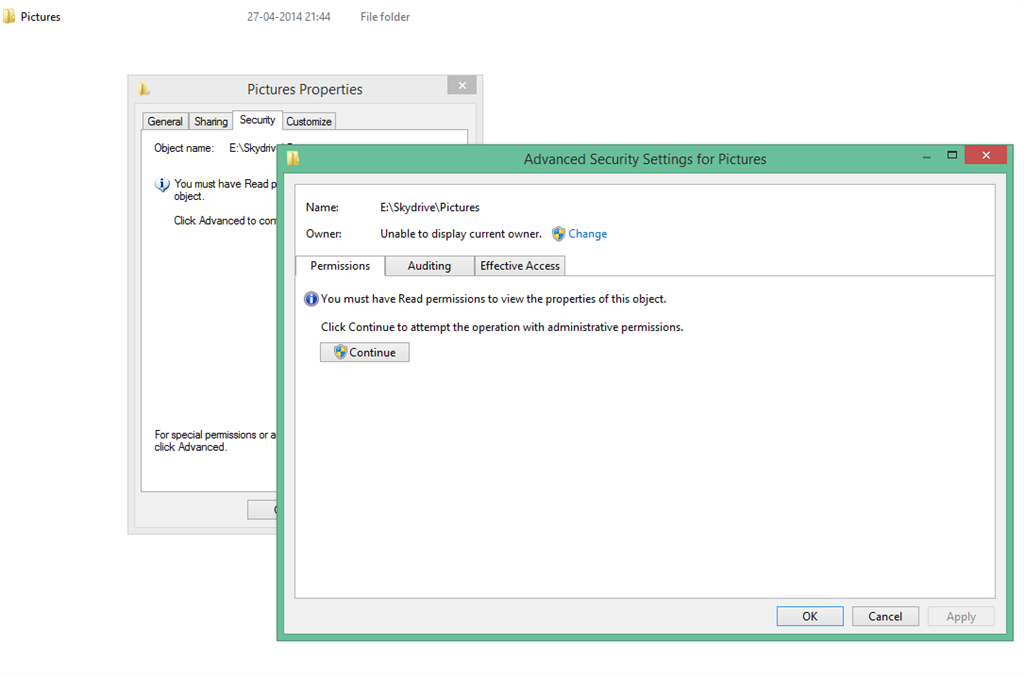
Task: Click Continue with administrative permissions
Action: click(364, 353)
